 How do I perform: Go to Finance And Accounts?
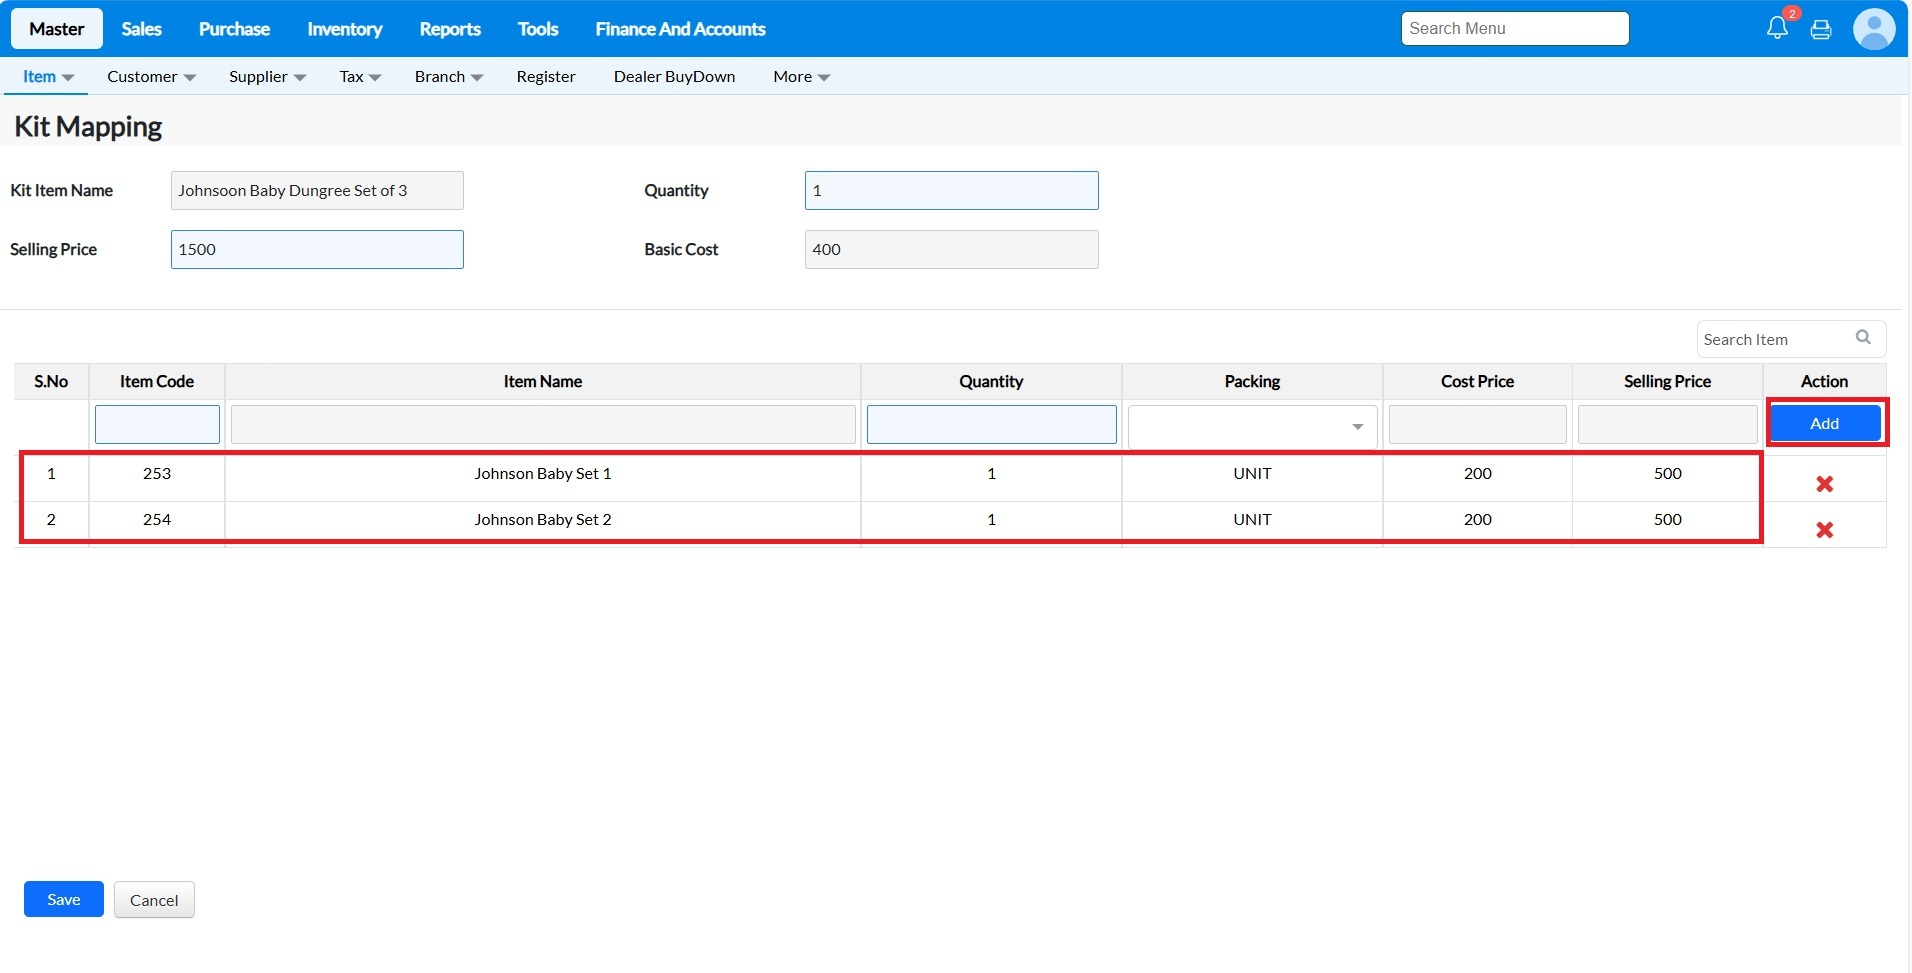pos(680,29)
